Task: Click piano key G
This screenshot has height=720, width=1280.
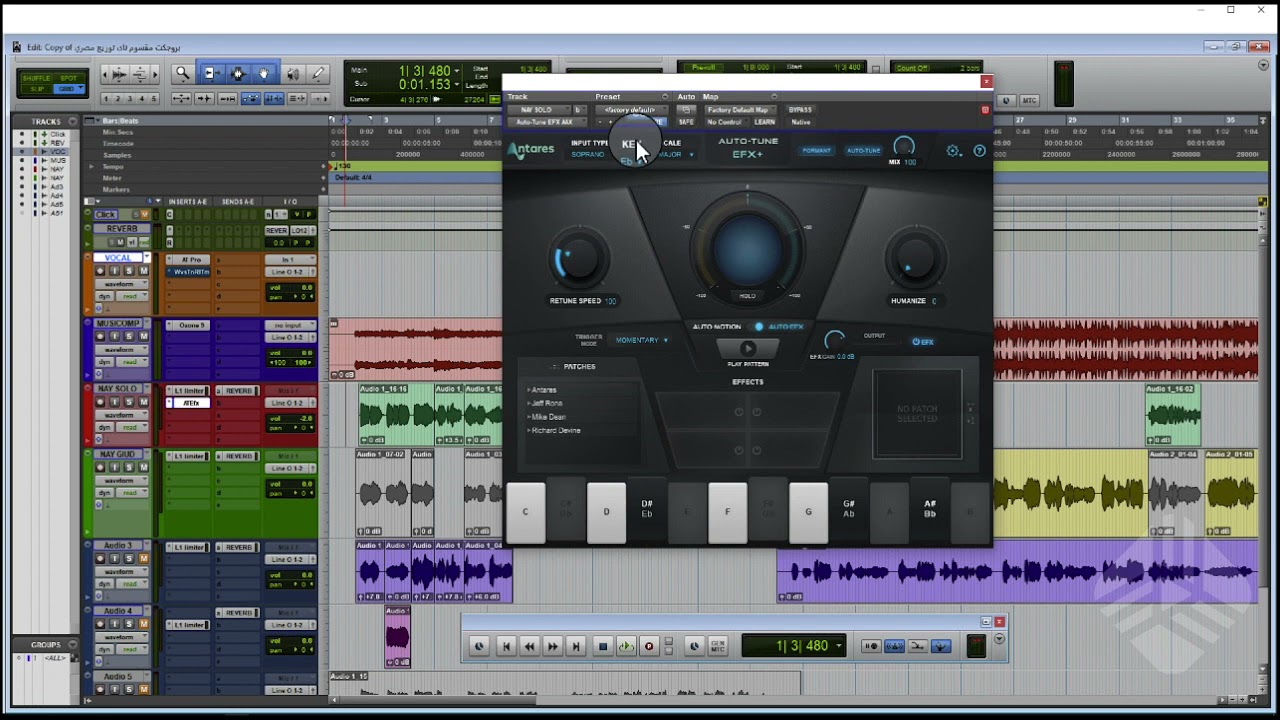Action: click(808, 512)
